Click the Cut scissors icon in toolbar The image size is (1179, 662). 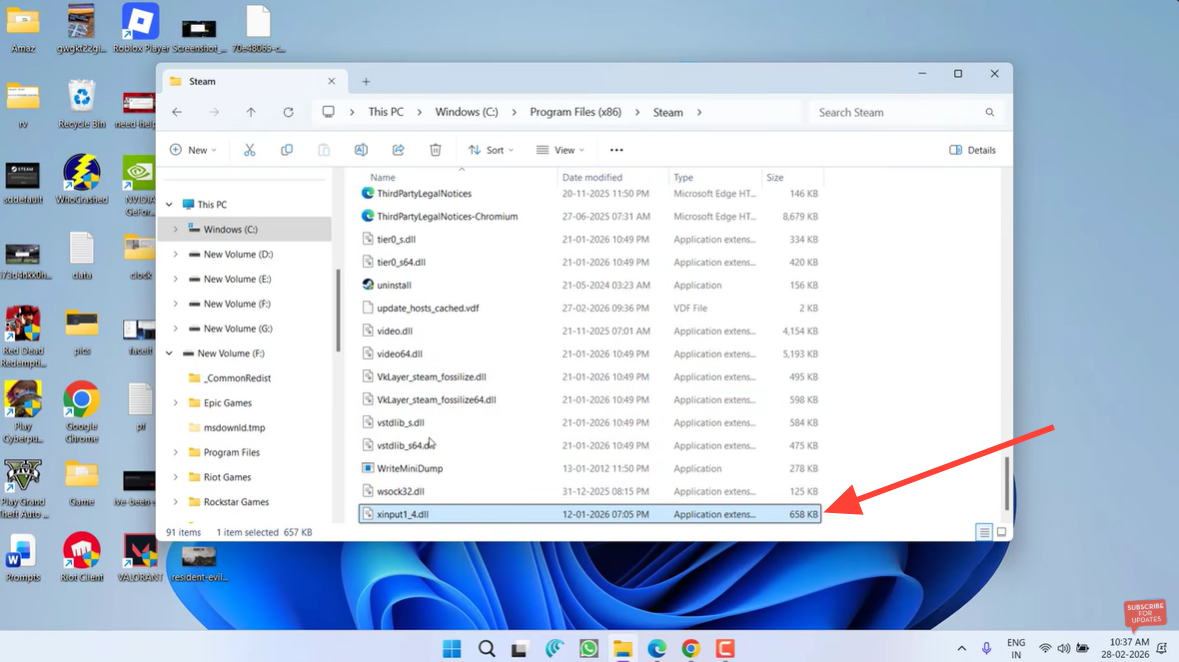249,150
